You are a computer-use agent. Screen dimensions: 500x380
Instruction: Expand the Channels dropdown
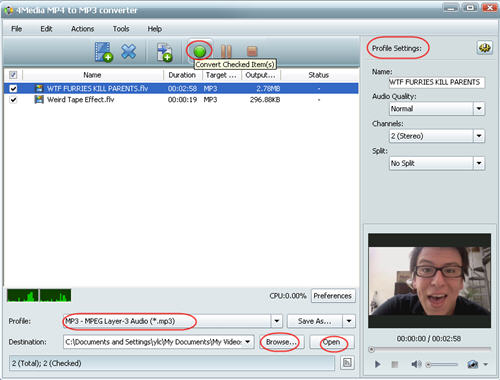[479, 136]
